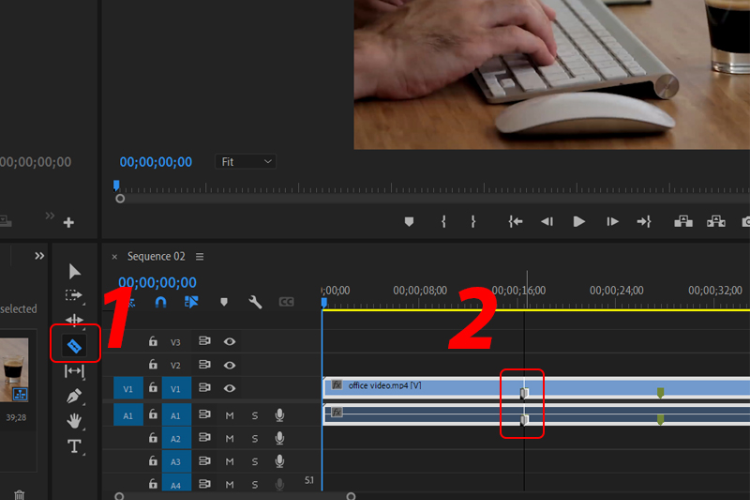Target the A4 track header

pos(176,483)
